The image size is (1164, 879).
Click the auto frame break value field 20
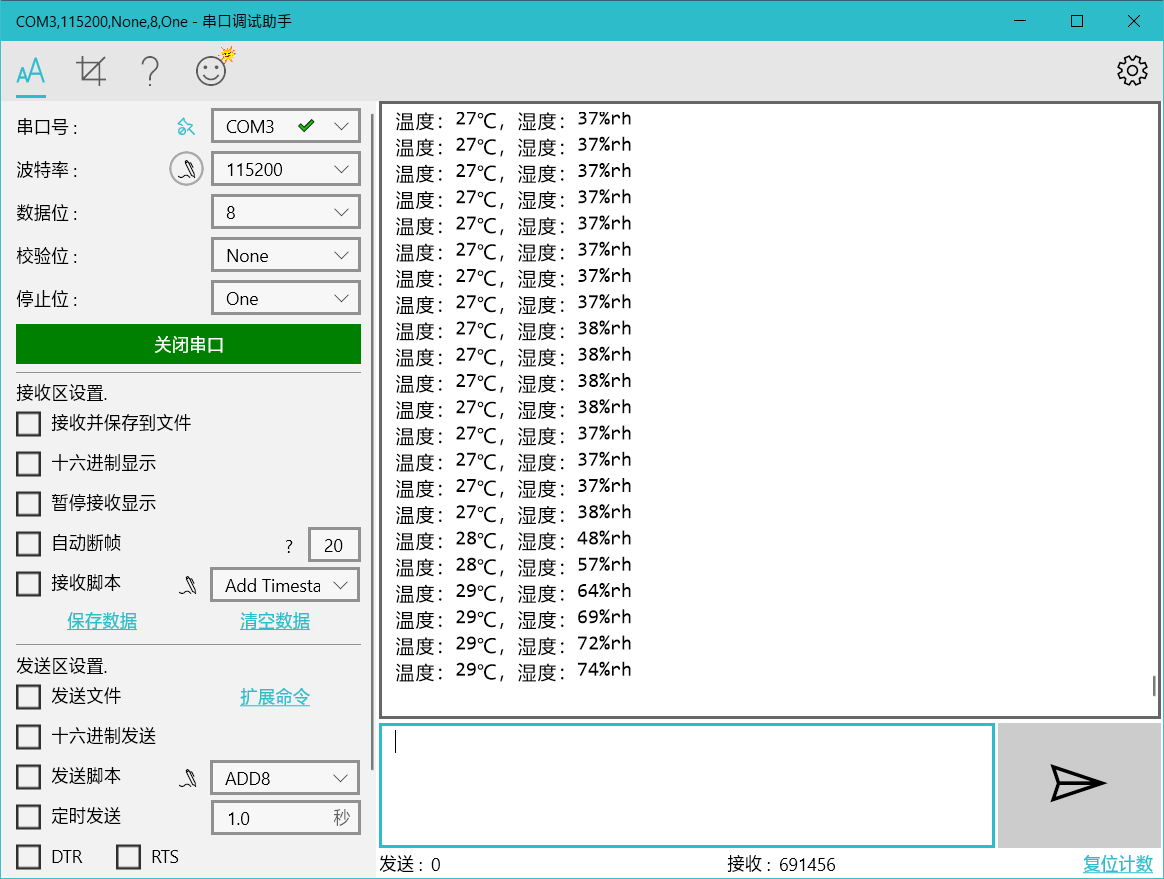coord(334,546)
